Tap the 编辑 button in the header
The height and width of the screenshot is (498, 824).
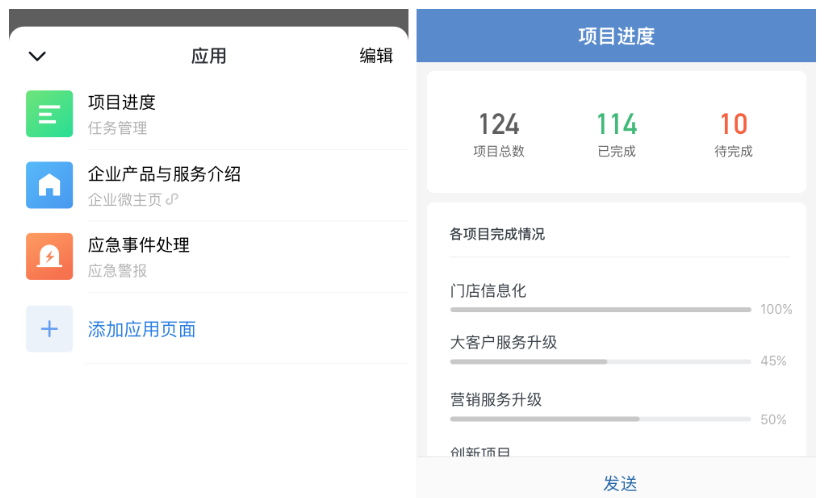pyautogui.click(x=376, y=56)
